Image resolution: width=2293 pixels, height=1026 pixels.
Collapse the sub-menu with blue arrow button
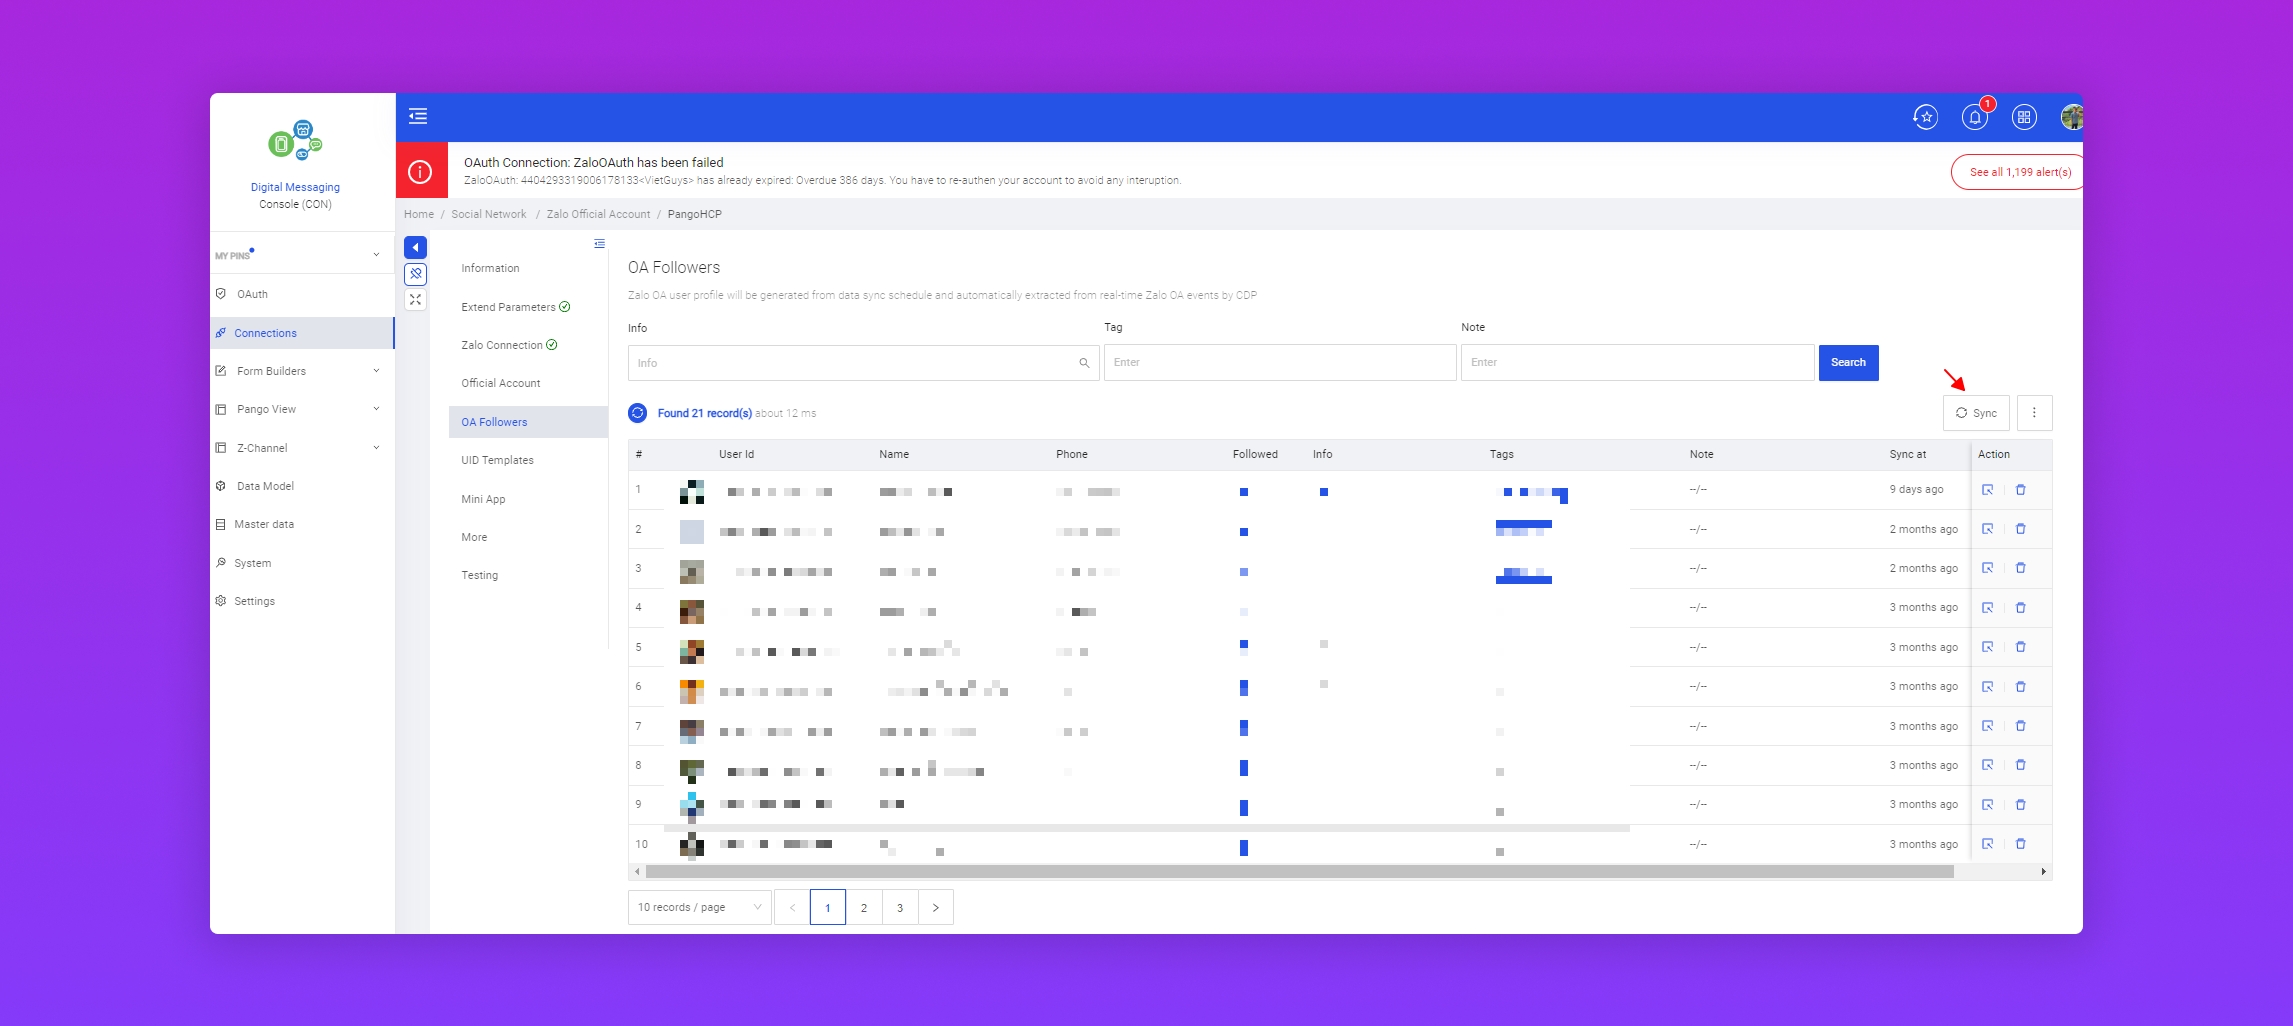click(x=415, y=247)
